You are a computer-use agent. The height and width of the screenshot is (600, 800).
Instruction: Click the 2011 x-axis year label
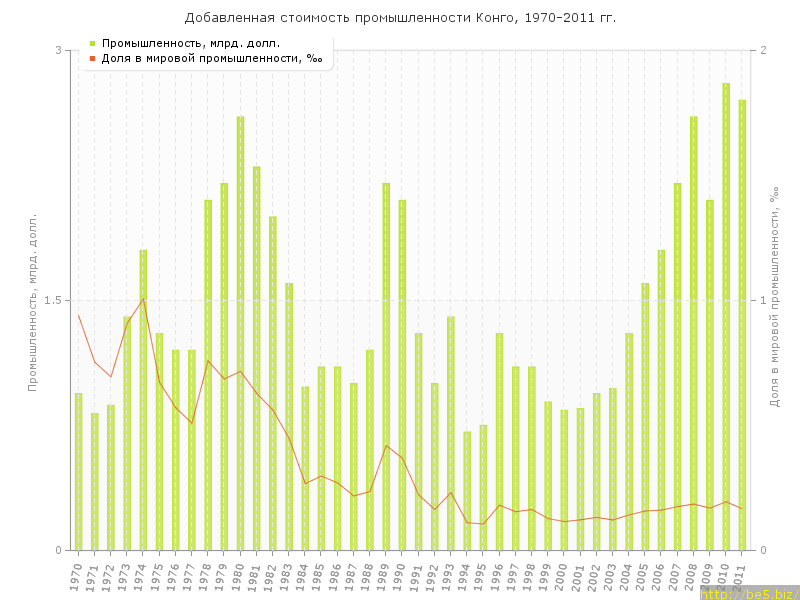click(740, 576)
